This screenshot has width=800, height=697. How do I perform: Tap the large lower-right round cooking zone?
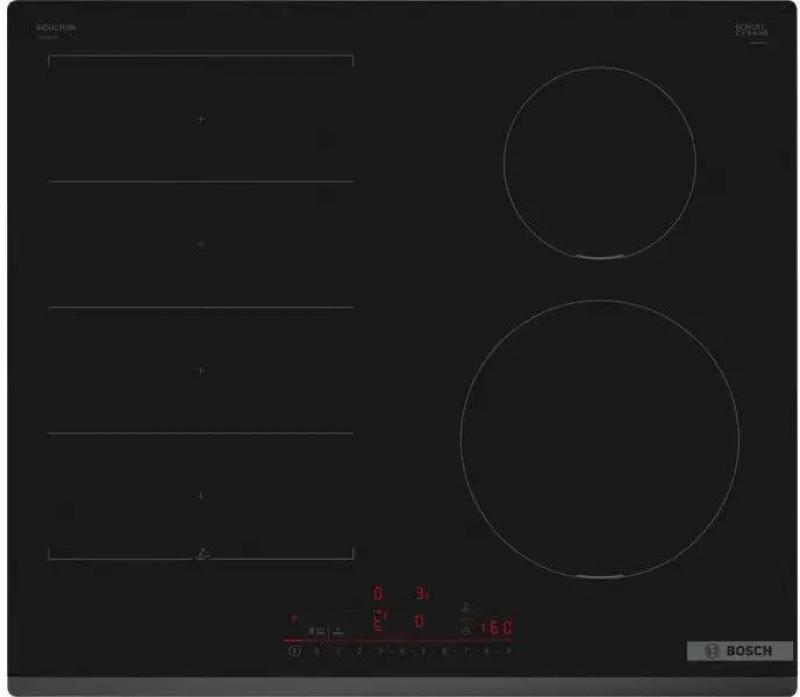[x=600, y=438]
